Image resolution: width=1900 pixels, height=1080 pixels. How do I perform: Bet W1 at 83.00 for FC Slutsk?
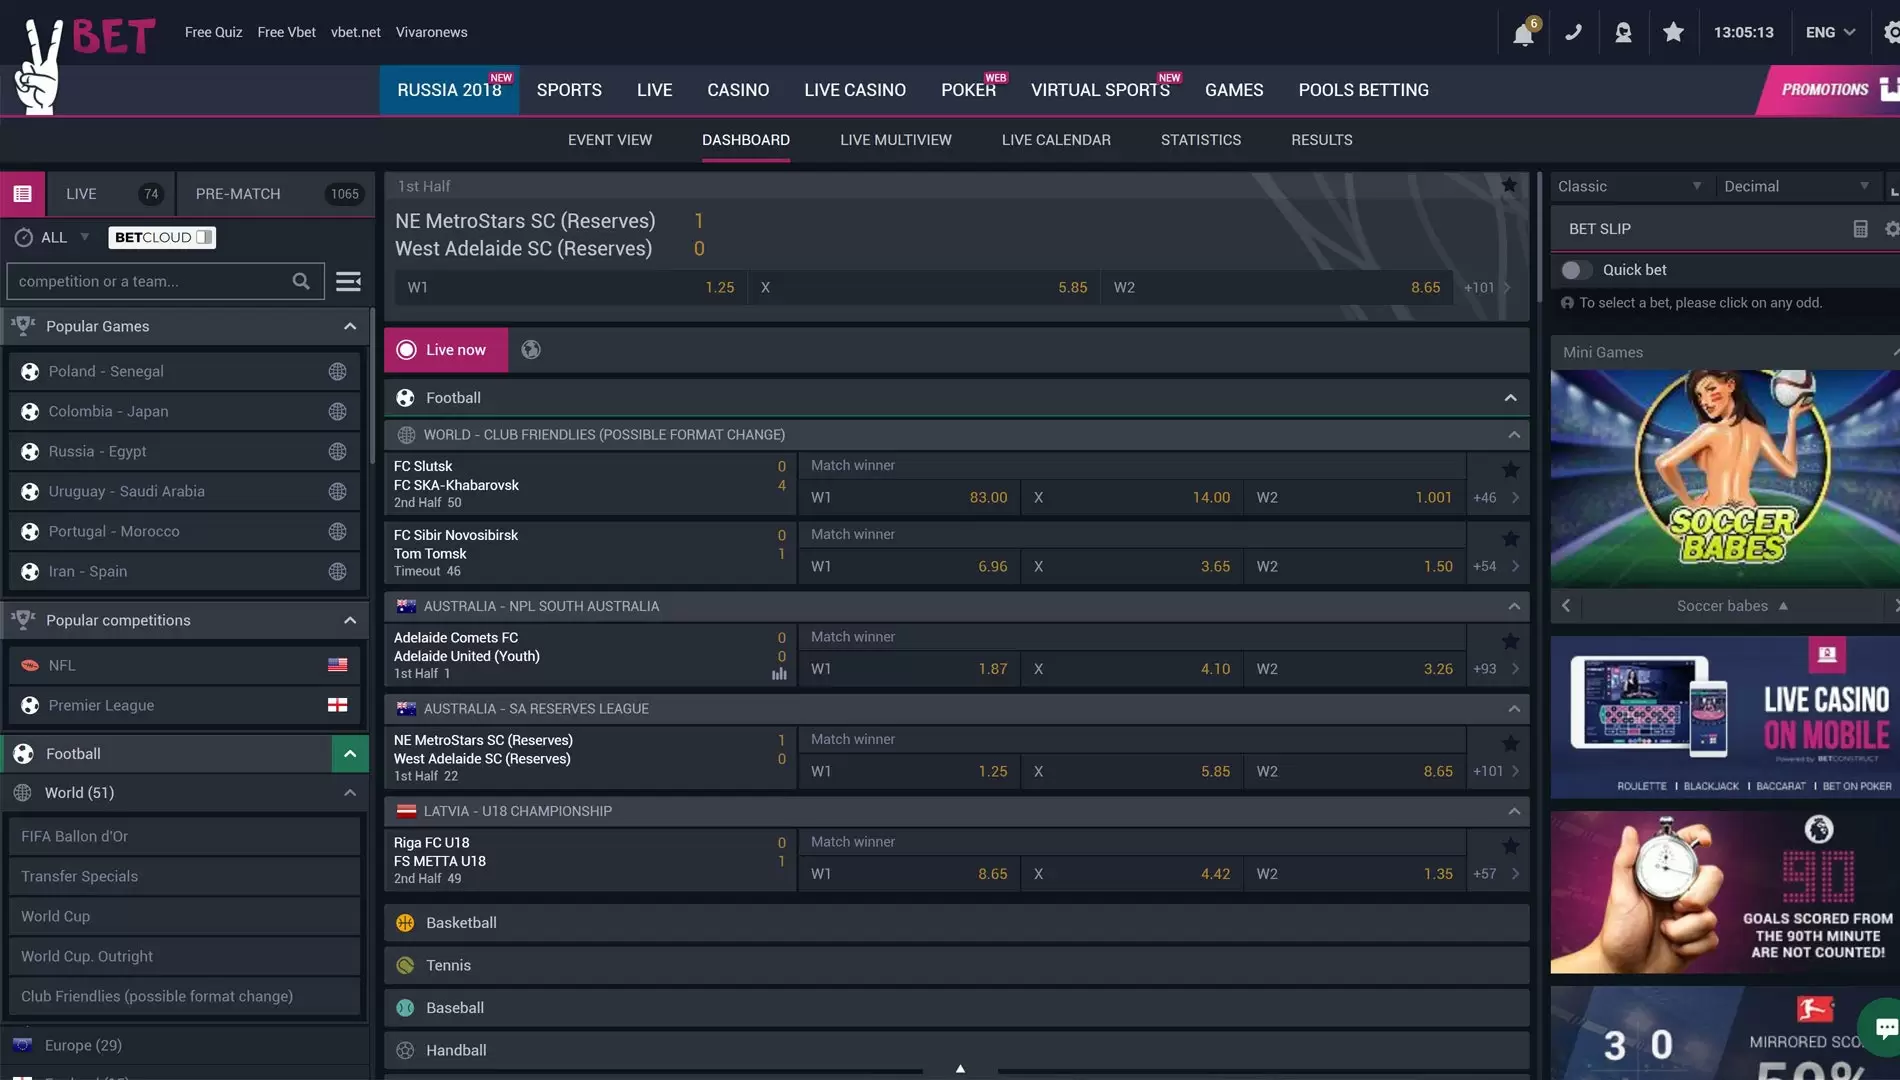(x=908, y=497)
